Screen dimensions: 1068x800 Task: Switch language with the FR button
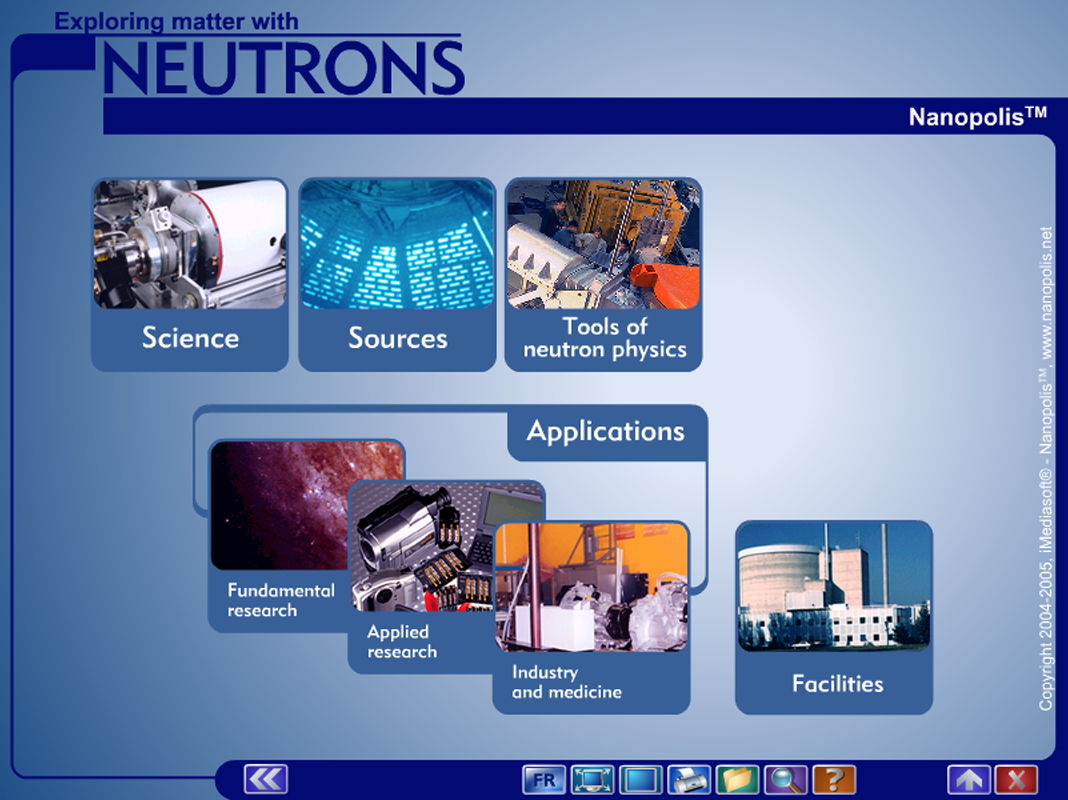coord(544,779)
